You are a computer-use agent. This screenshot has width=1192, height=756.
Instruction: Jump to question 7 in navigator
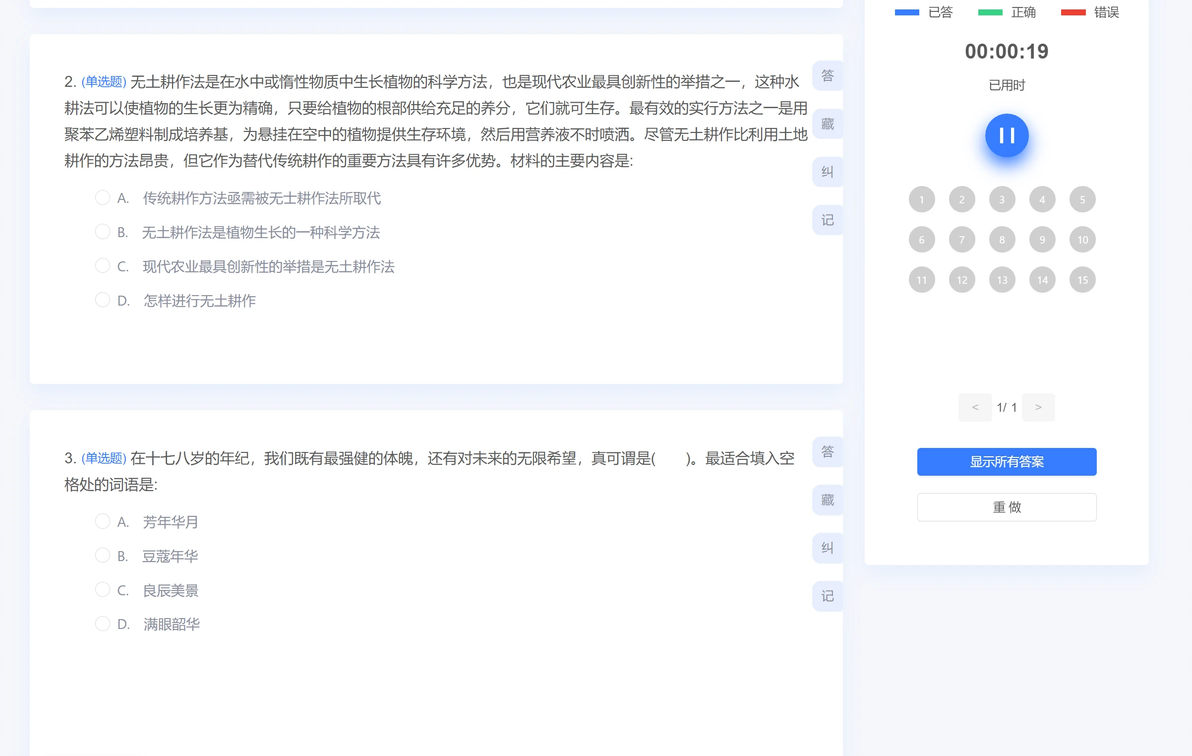[962, 240]
